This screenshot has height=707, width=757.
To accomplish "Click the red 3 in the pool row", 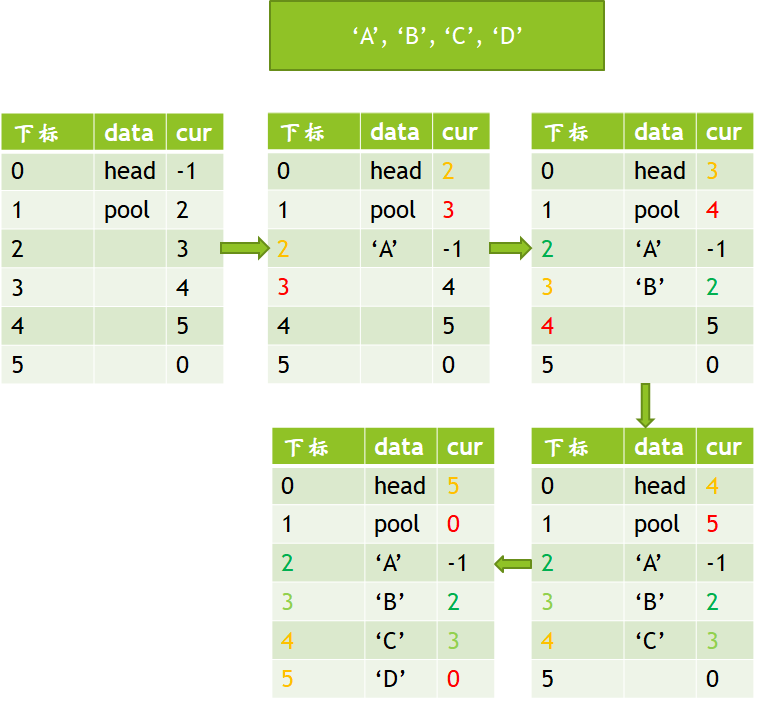I will (x=448, y=210).
